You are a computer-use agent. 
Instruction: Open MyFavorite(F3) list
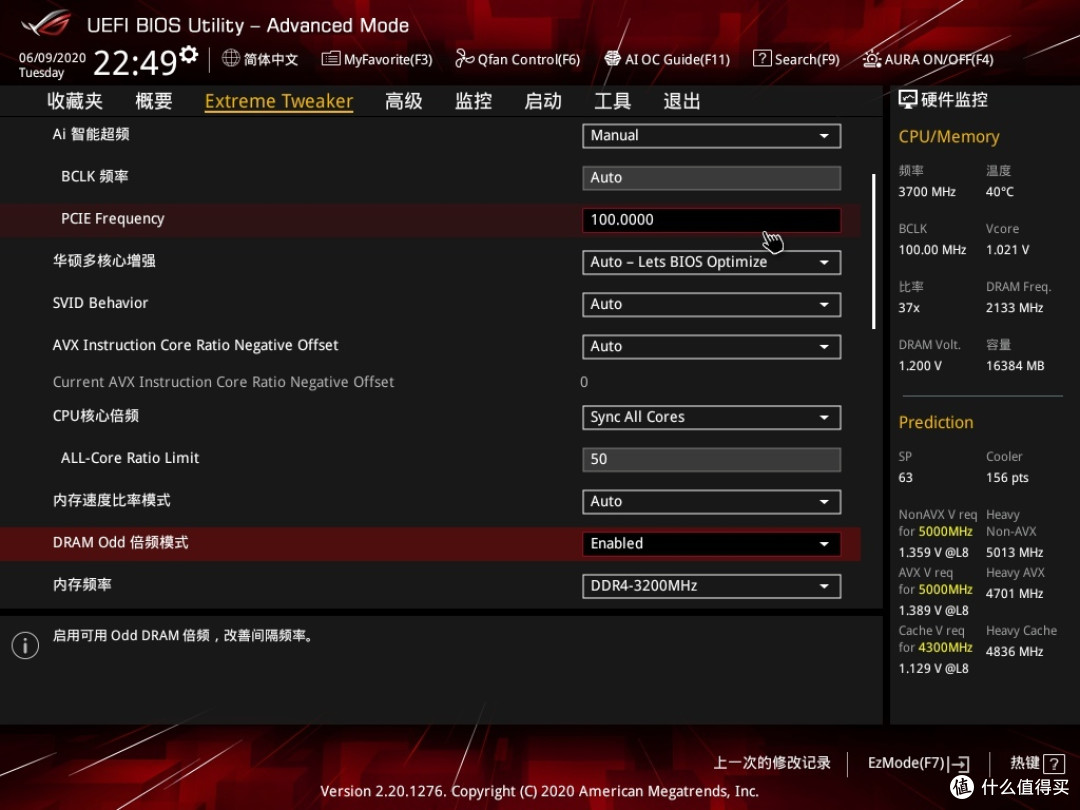coord(377,59)
